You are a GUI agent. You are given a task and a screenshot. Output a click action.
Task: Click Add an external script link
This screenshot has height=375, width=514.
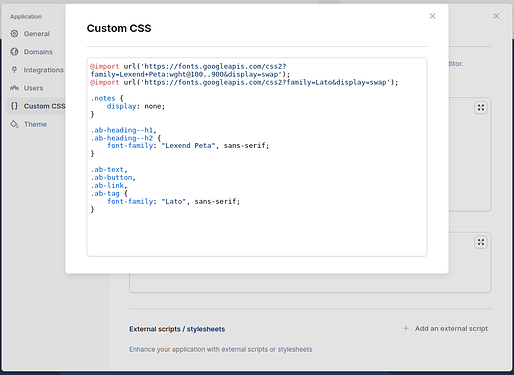tap(451, 328)
